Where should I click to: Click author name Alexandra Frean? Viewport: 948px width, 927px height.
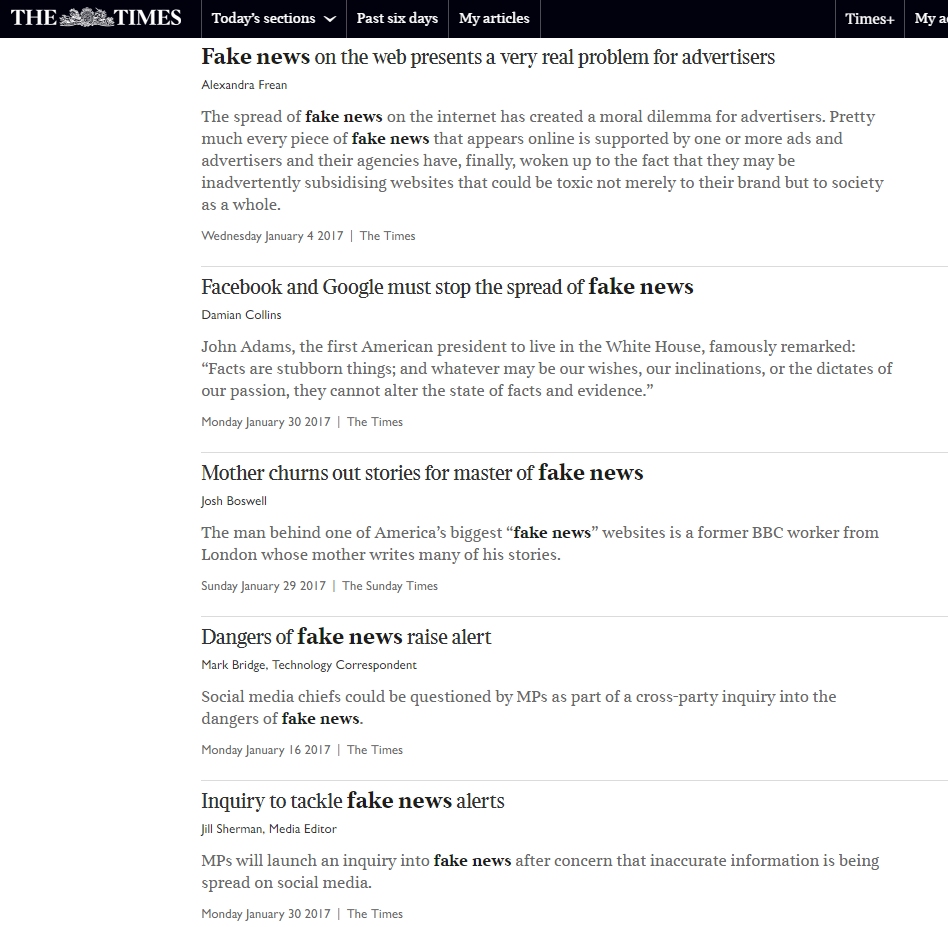click(244, 85)
